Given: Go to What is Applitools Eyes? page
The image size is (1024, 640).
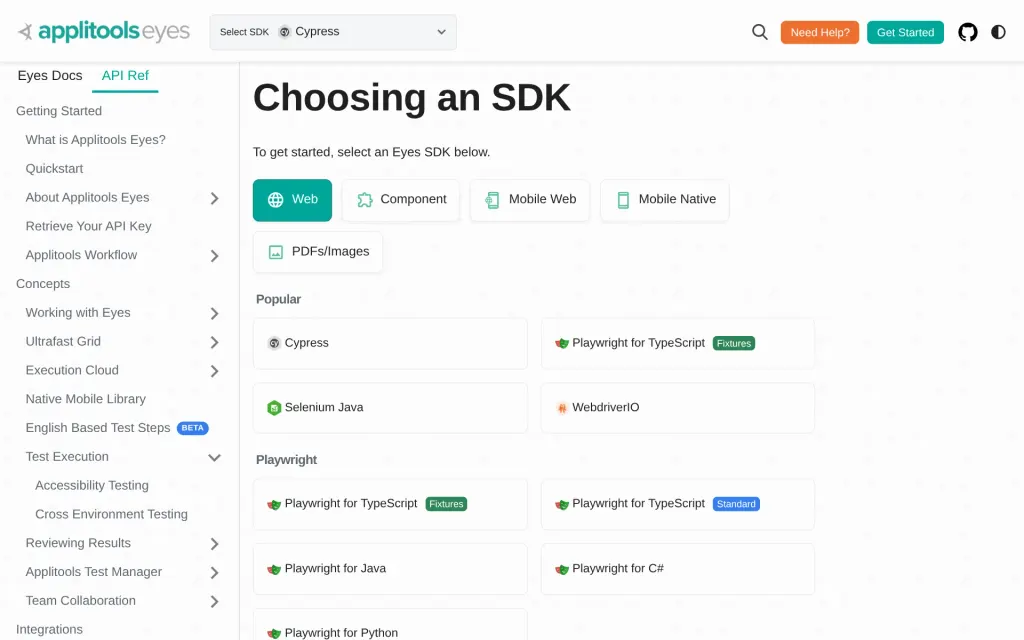Looking at the screenshot, I should coord(95,140).
